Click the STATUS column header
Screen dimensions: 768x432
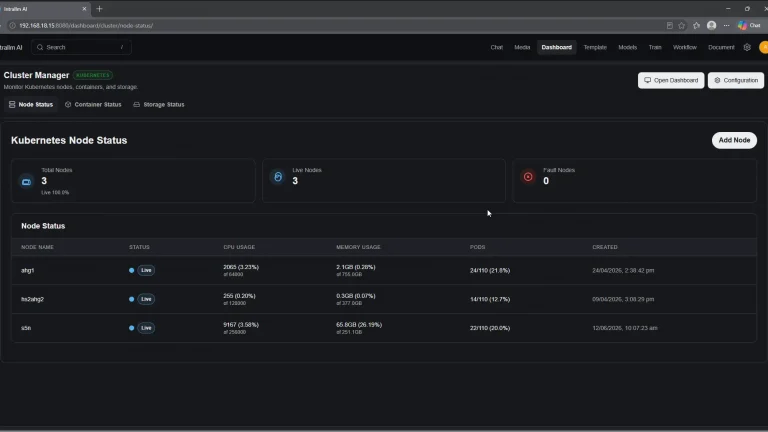tap(139, 247)
